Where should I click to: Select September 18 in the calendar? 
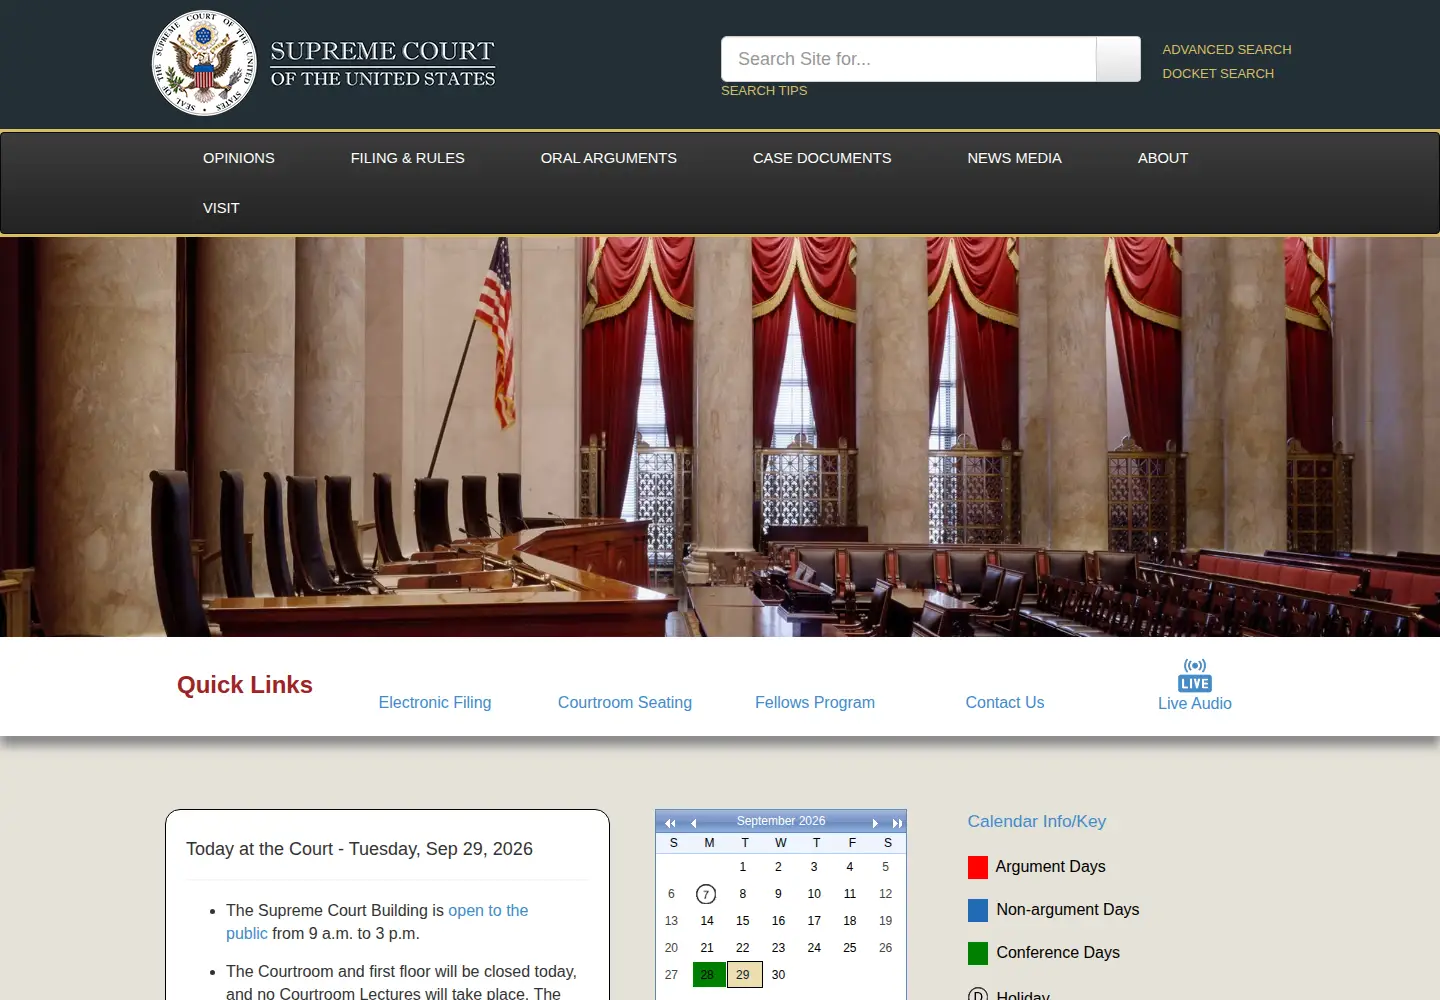coord(850,921)
